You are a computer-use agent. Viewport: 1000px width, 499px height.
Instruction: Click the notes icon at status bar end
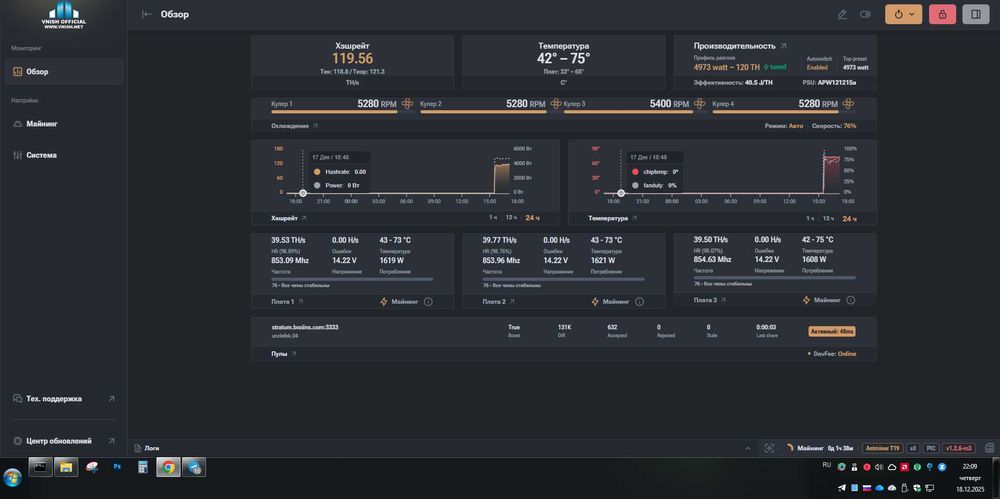[x=989, y=448]
